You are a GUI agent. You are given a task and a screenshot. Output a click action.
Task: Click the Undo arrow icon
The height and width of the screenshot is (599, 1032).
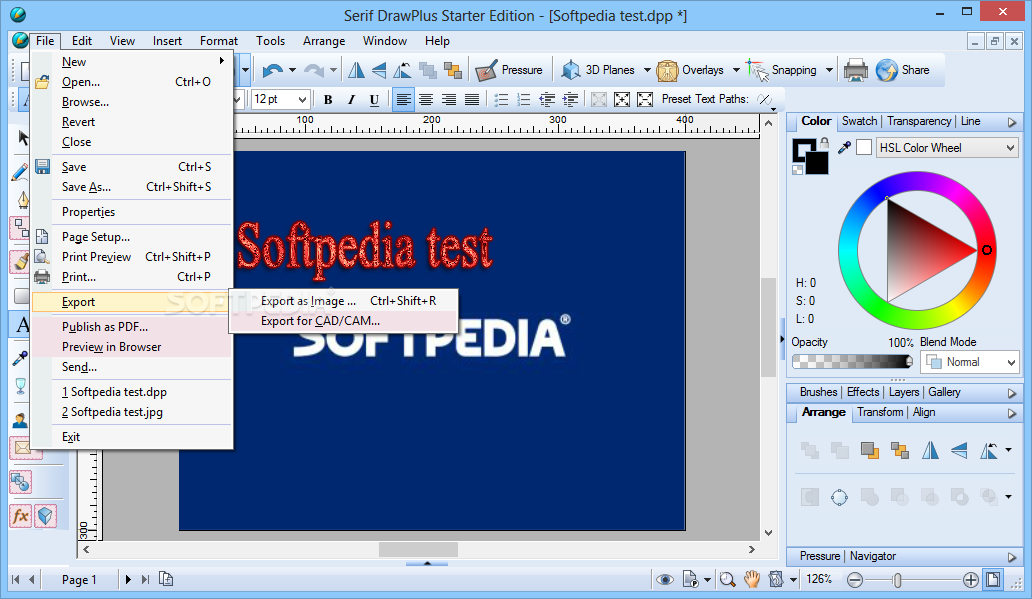tap(272, 70)
